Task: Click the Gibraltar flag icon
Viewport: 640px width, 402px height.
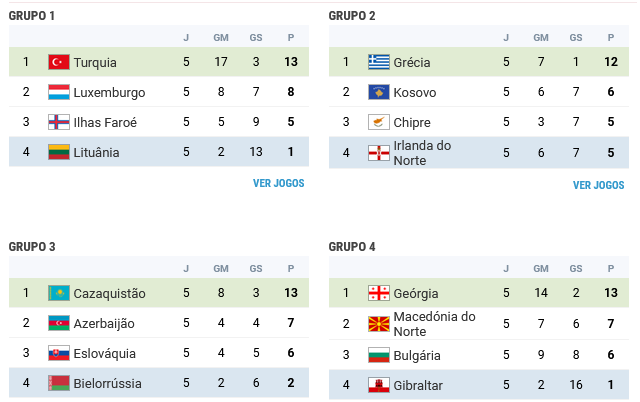Action: point(379,385)
